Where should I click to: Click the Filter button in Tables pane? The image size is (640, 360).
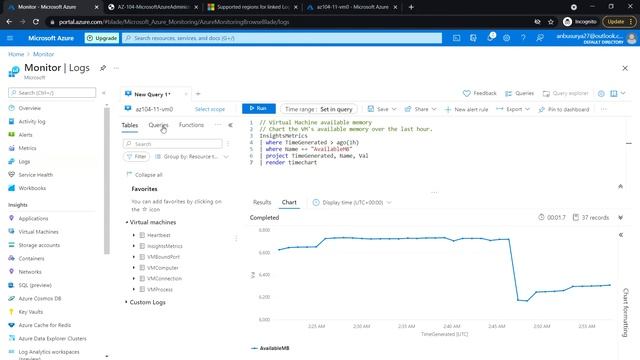coord(136,157)
